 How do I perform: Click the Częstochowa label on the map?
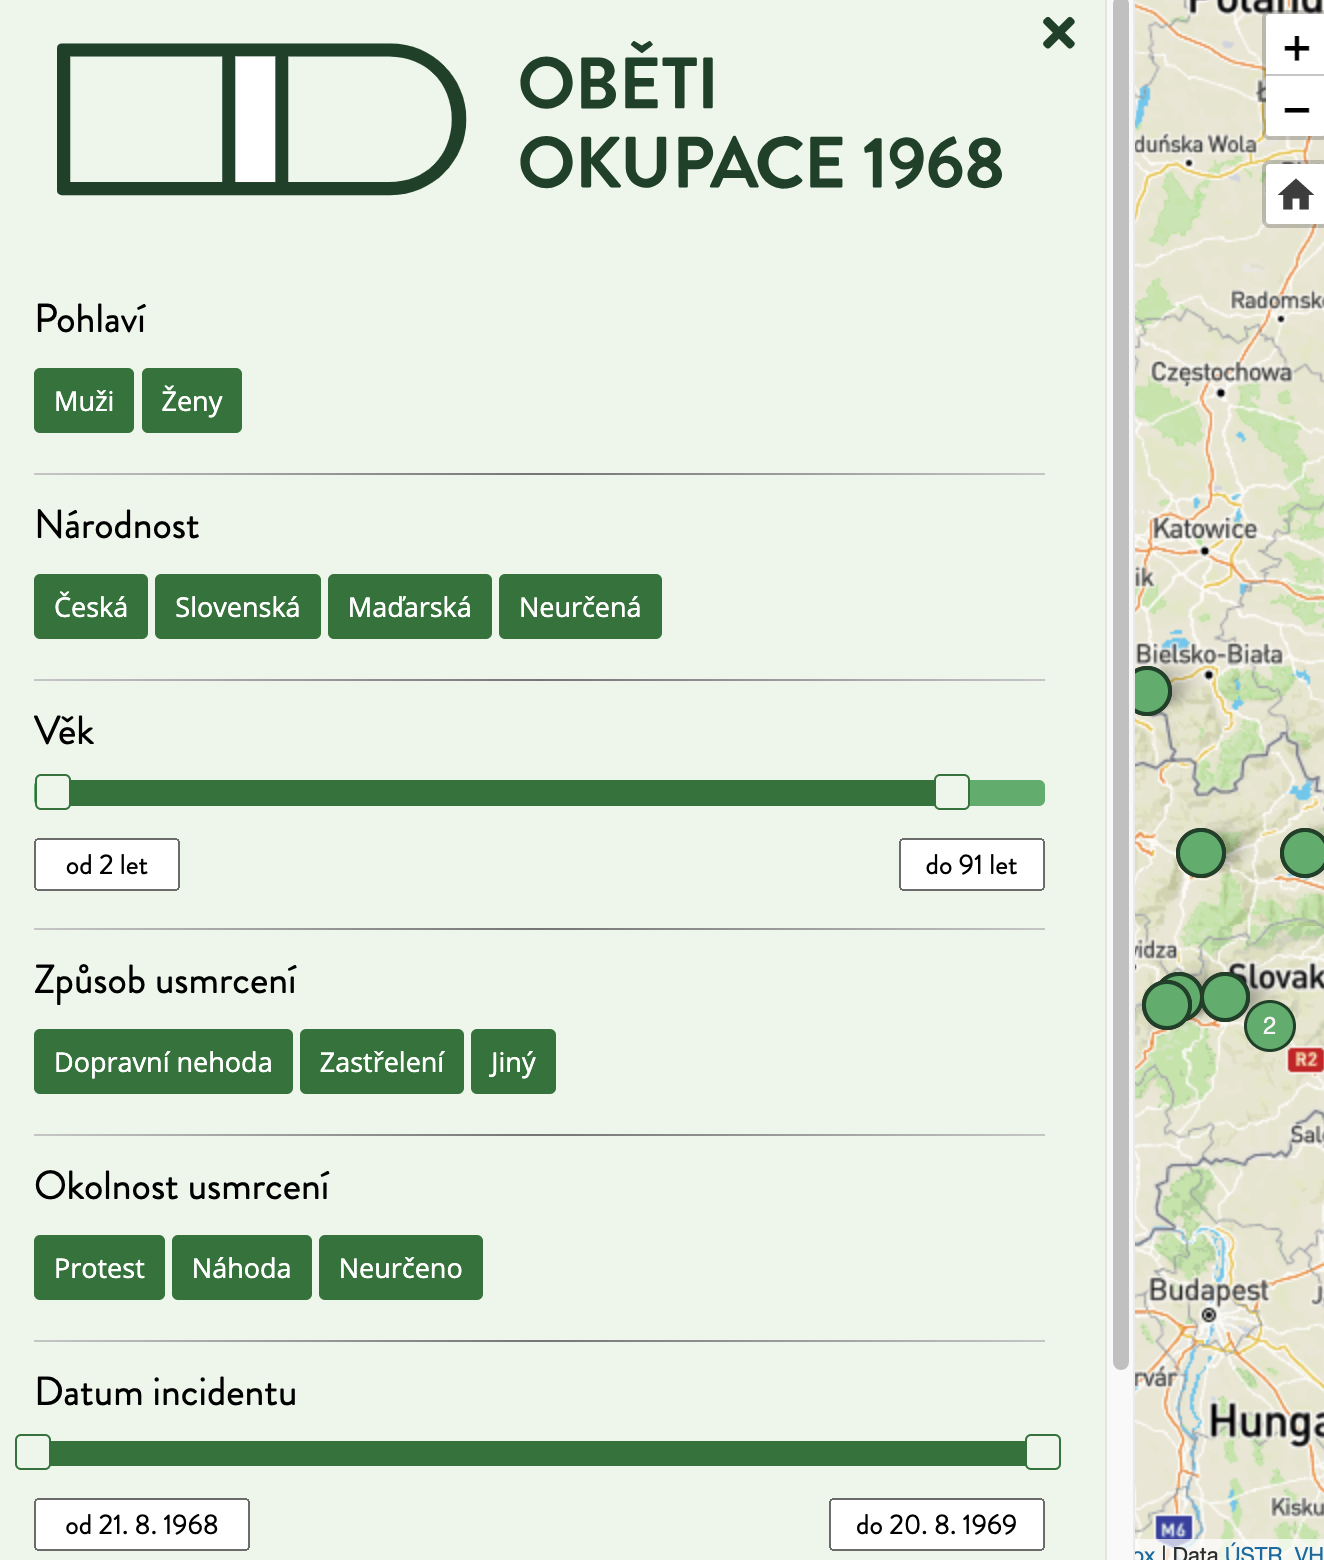1221,372
